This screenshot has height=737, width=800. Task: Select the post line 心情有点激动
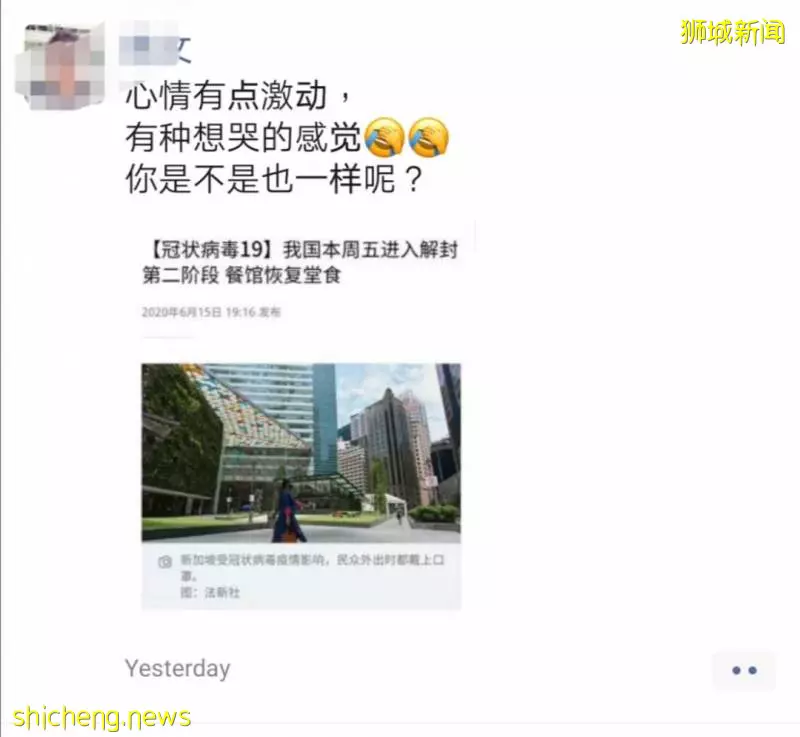coord(238,95)
